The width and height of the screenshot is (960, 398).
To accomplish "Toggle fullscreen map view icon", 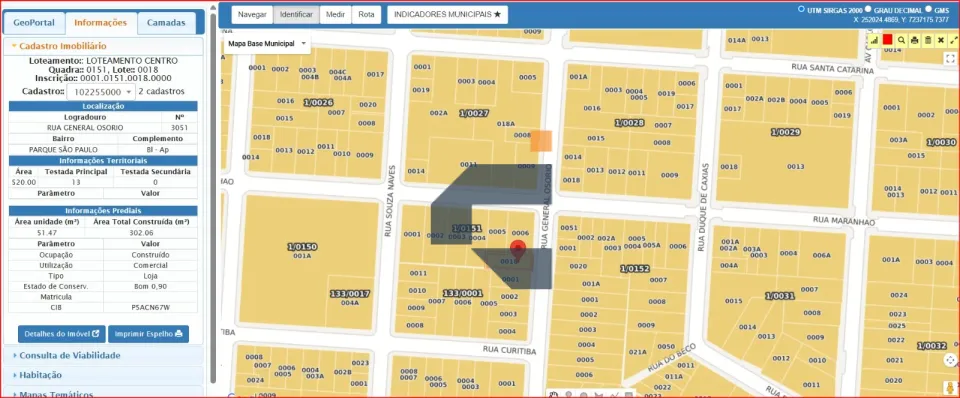I will click(x=950, y=59).
